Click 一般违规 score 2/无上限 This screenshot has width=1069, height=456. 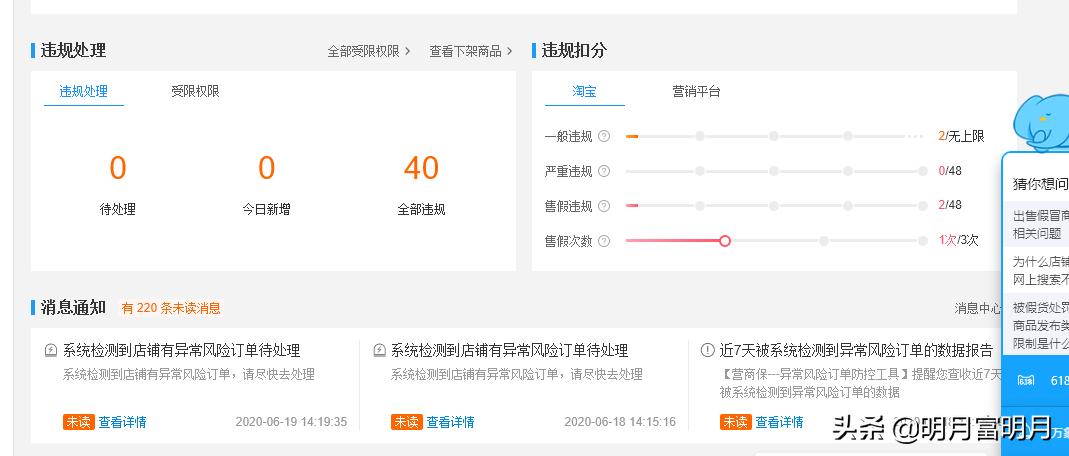(x=961, y=136)
